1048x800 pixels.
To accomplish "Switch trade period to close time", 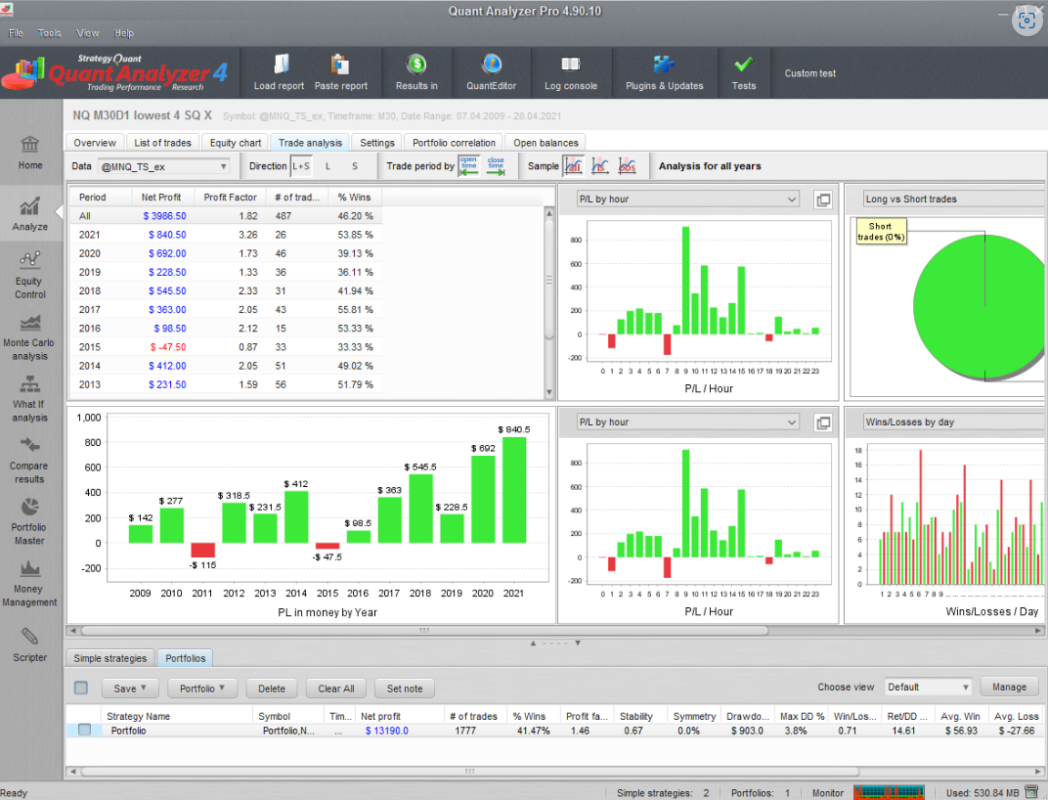I will click(496, 166).
